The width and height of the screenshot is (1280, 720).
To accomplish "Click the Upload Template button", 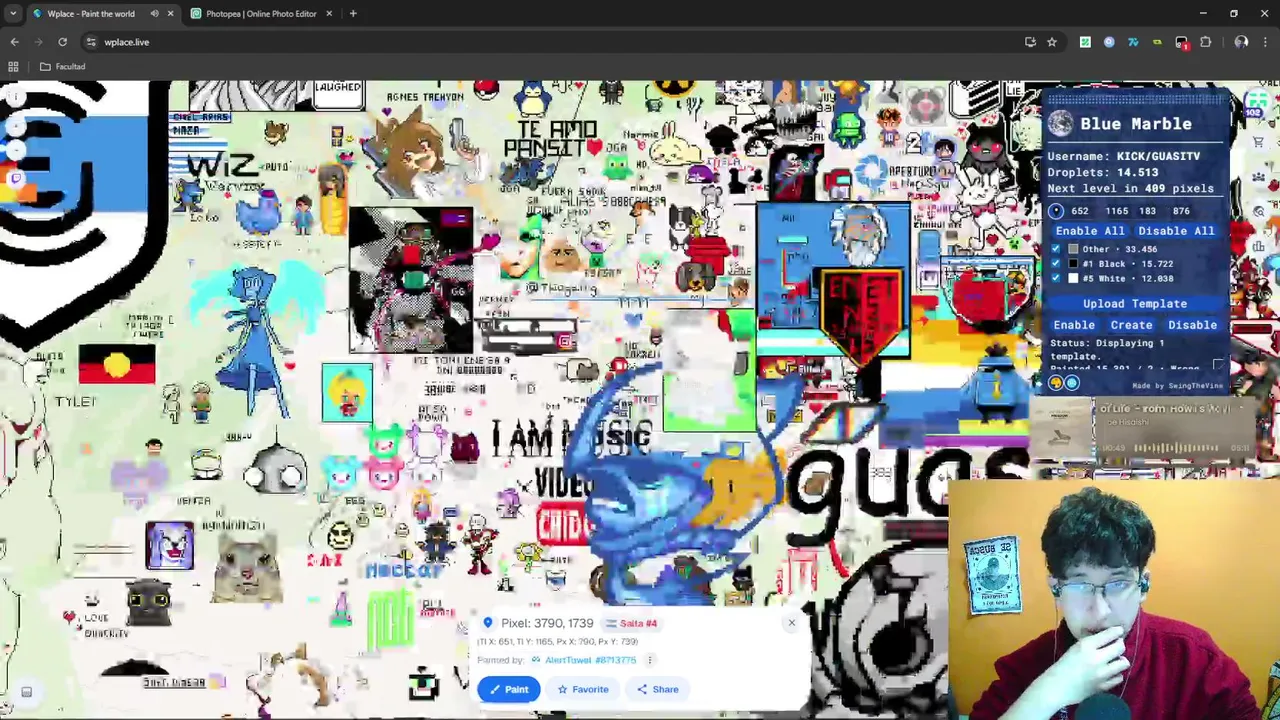I will 1135,304.
